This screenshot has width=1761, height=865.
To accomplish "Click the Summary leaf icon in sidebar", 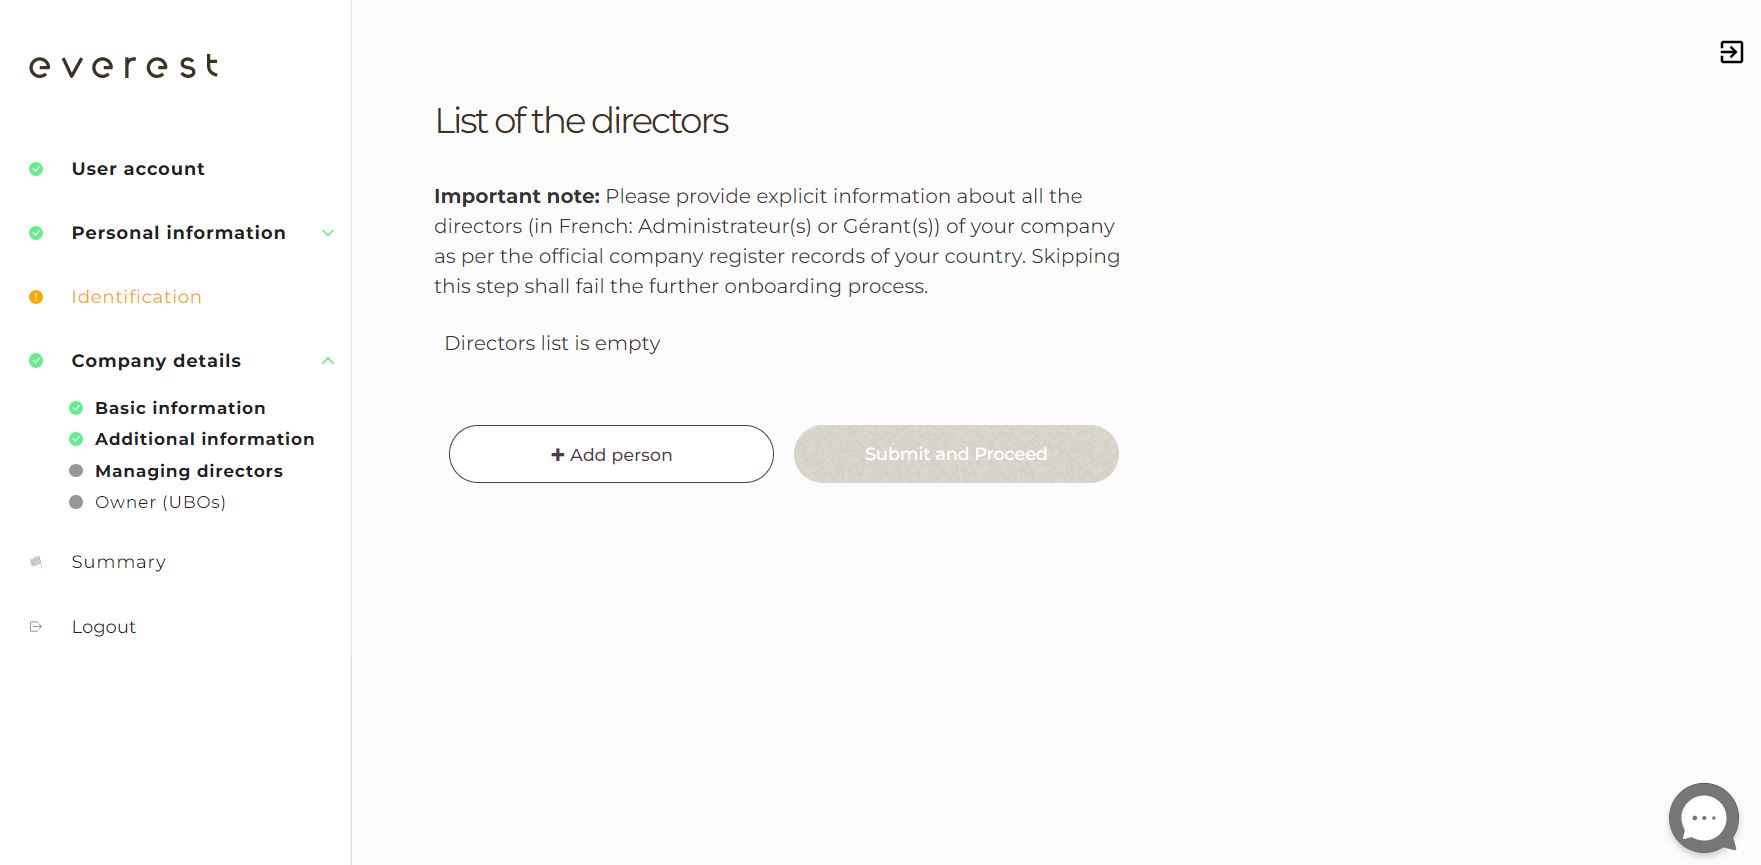I will (36, 561).
